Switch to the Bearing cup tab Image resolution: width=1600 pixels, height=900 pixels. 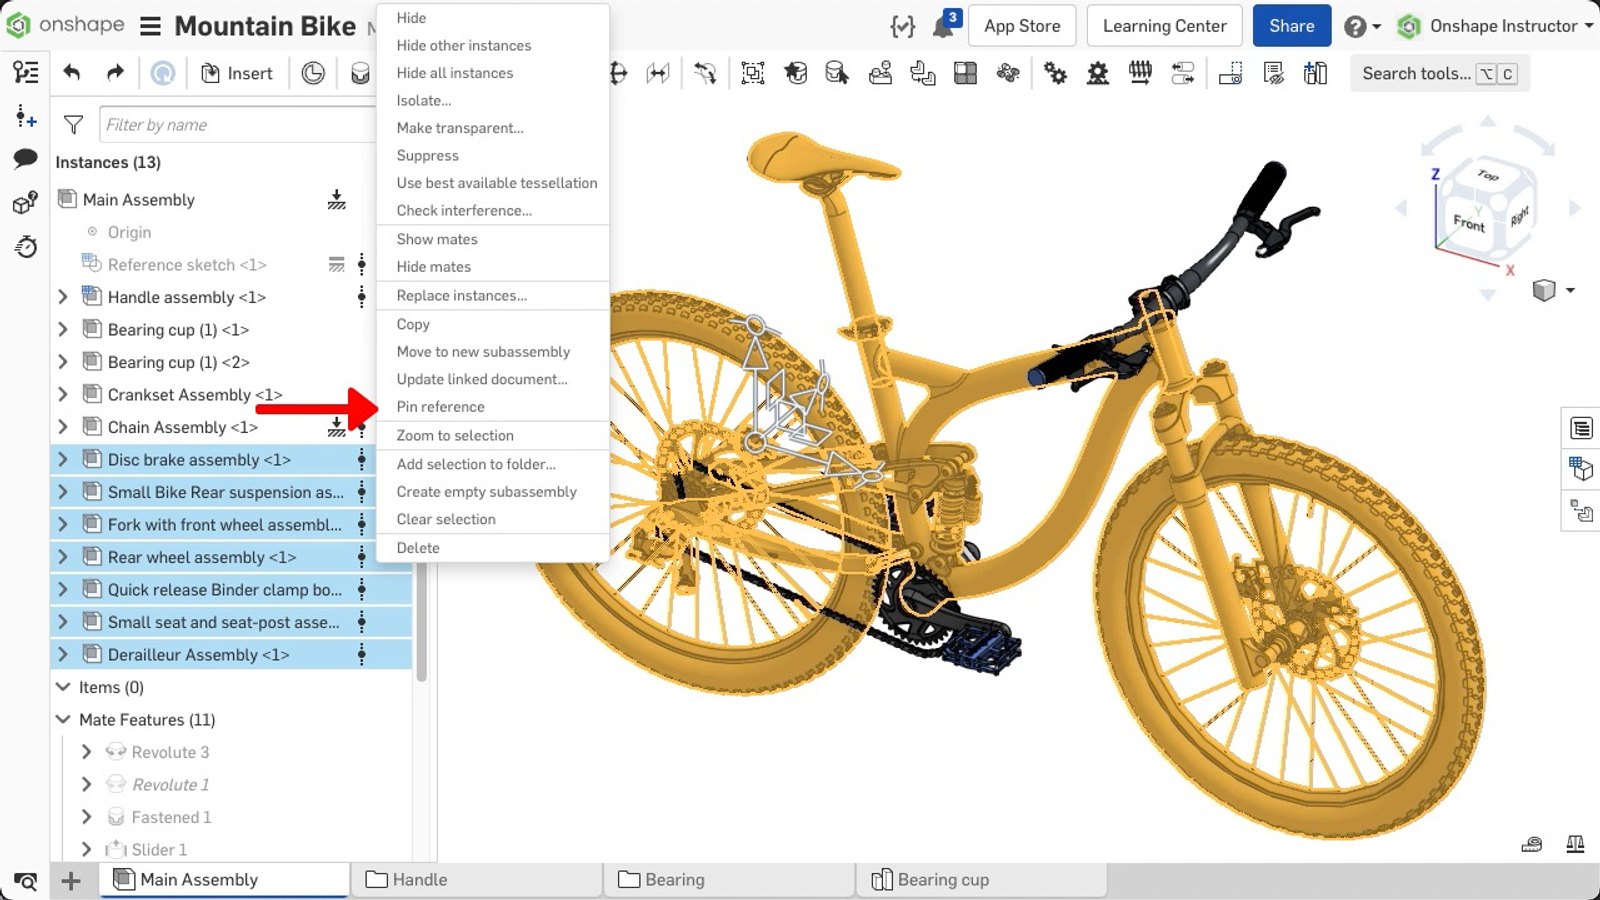coord(942,880)
